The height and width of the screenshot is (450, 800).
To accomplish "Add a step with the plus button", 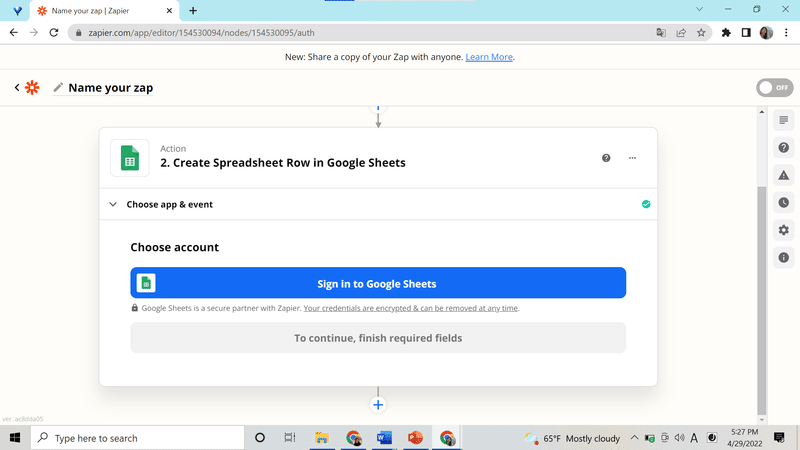I will click(378, 405).
